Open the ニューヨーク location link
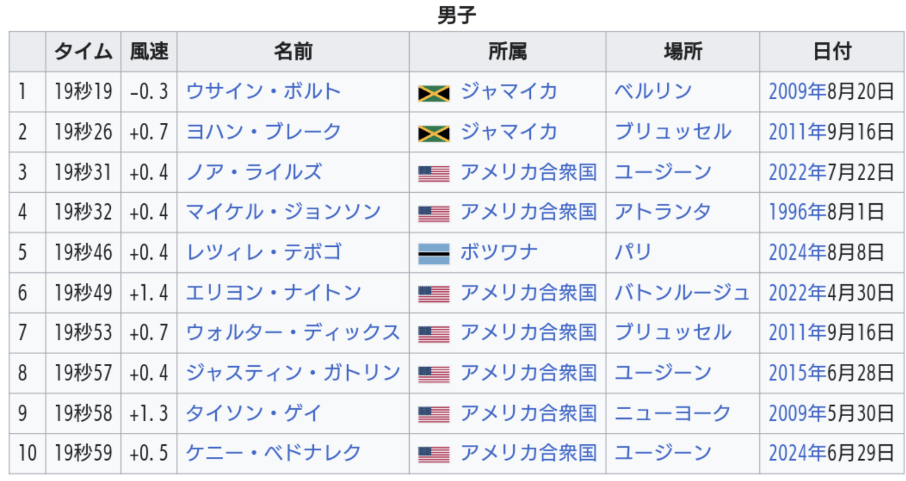Screen dimensions: 906x481 [672, 413]
